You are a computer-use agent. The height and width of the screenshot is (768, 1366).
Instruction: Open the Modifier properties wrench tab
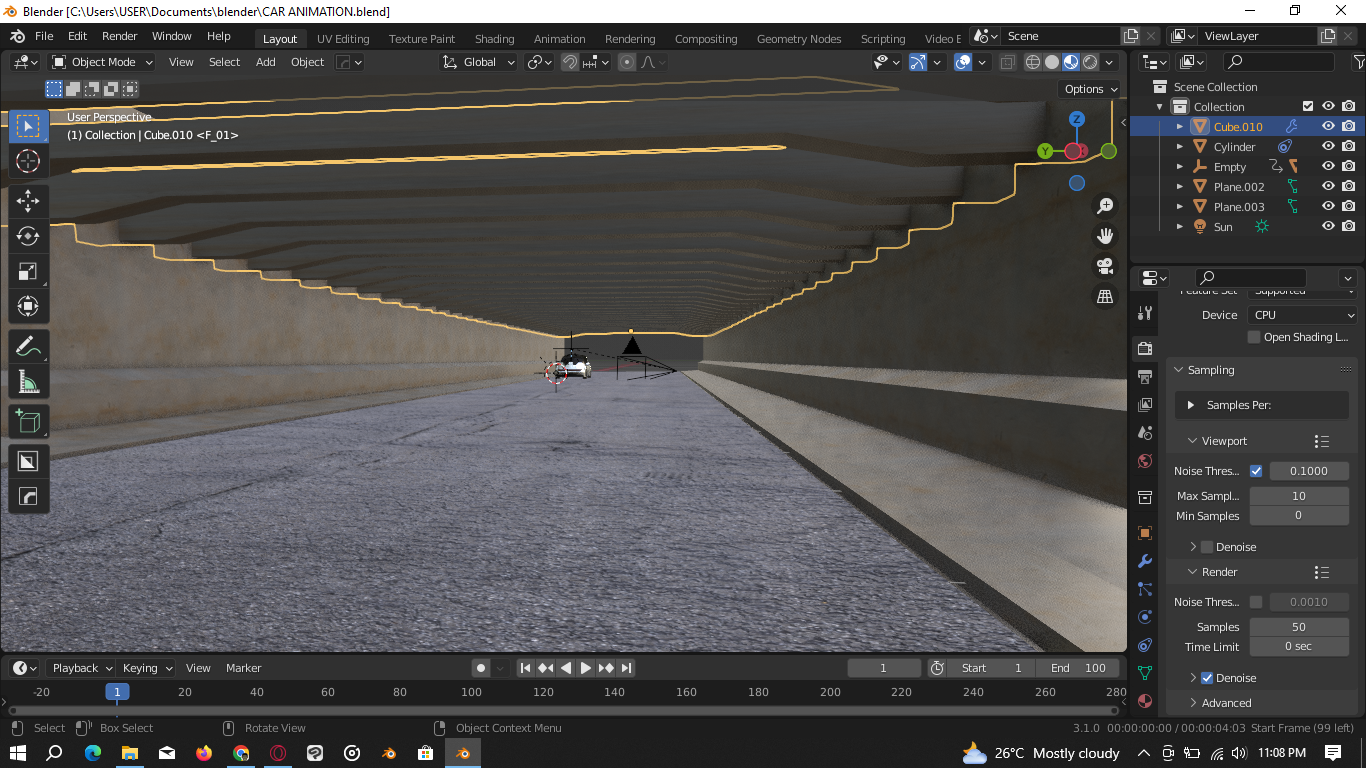coord(1145,561)
